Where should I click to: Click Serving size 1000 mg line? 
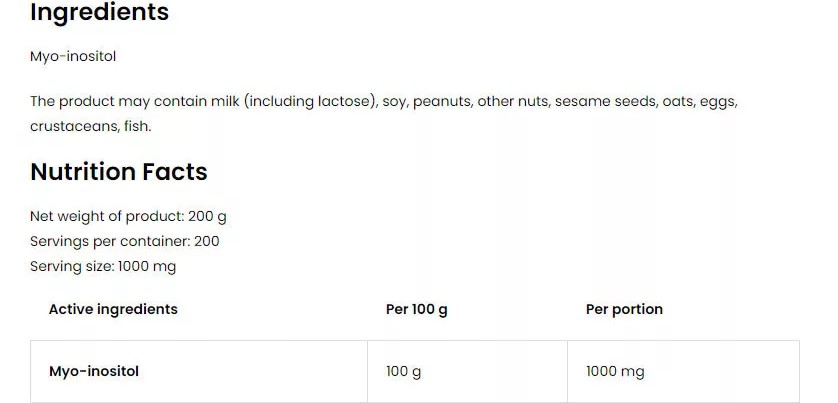103,266
